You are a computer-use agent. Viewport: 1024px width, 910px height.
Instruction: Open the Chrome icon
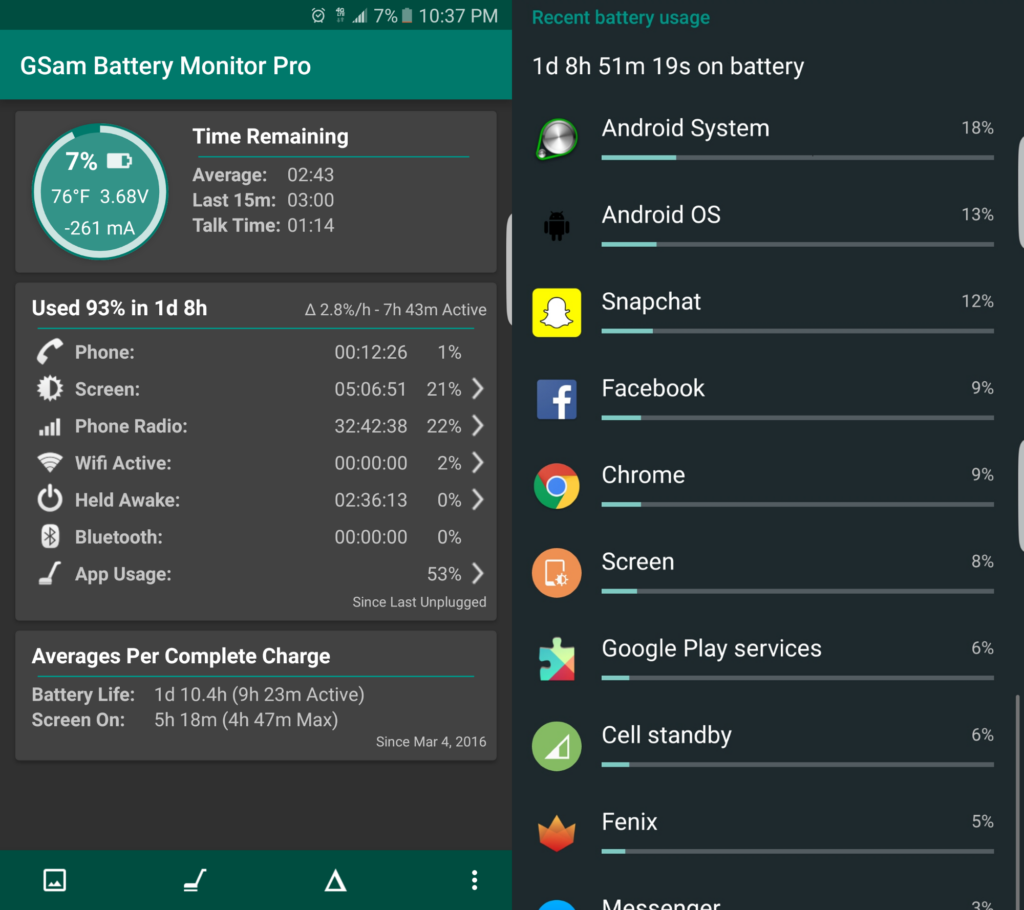click(x=556, y=486)
